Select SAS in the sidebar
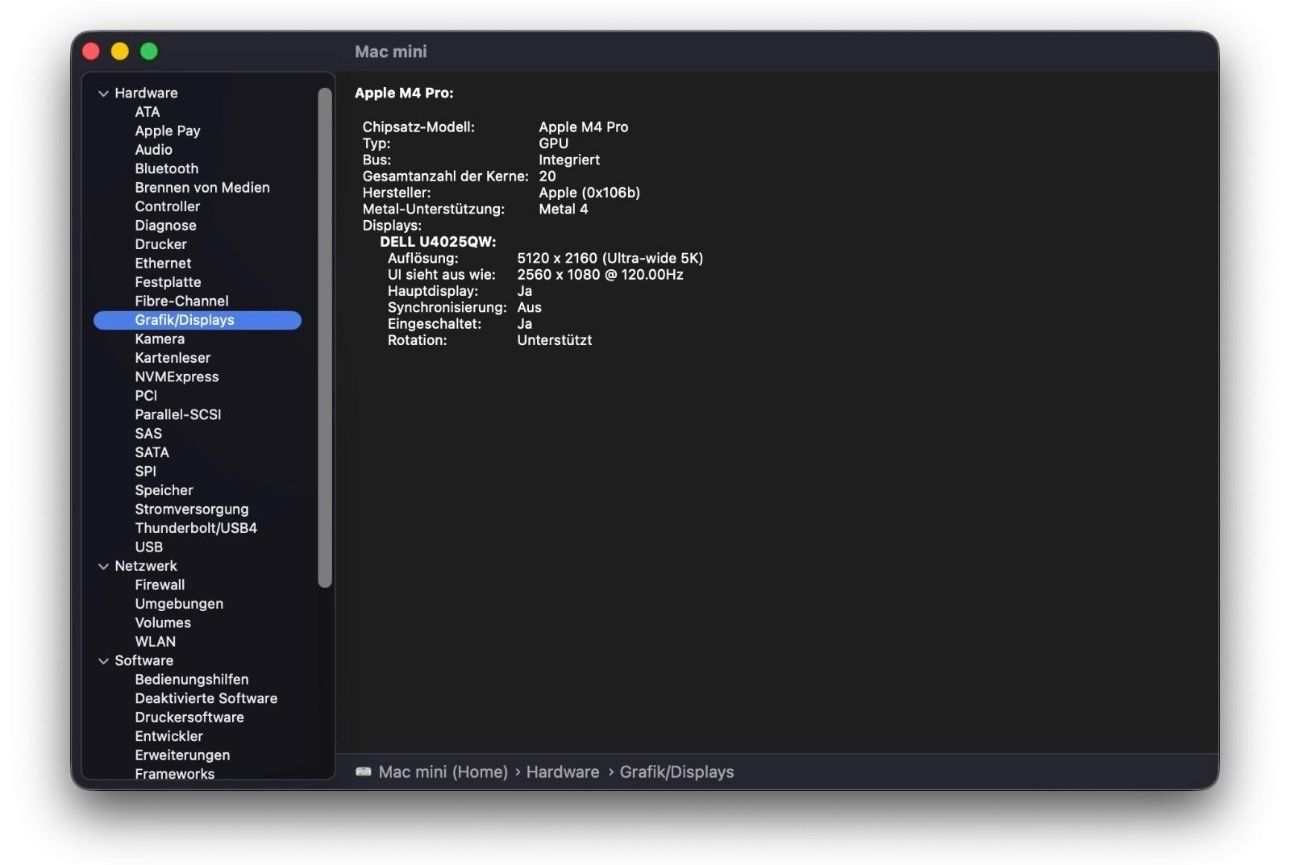This screenshot has height=865, width=1290. click(x=148, y=434)
